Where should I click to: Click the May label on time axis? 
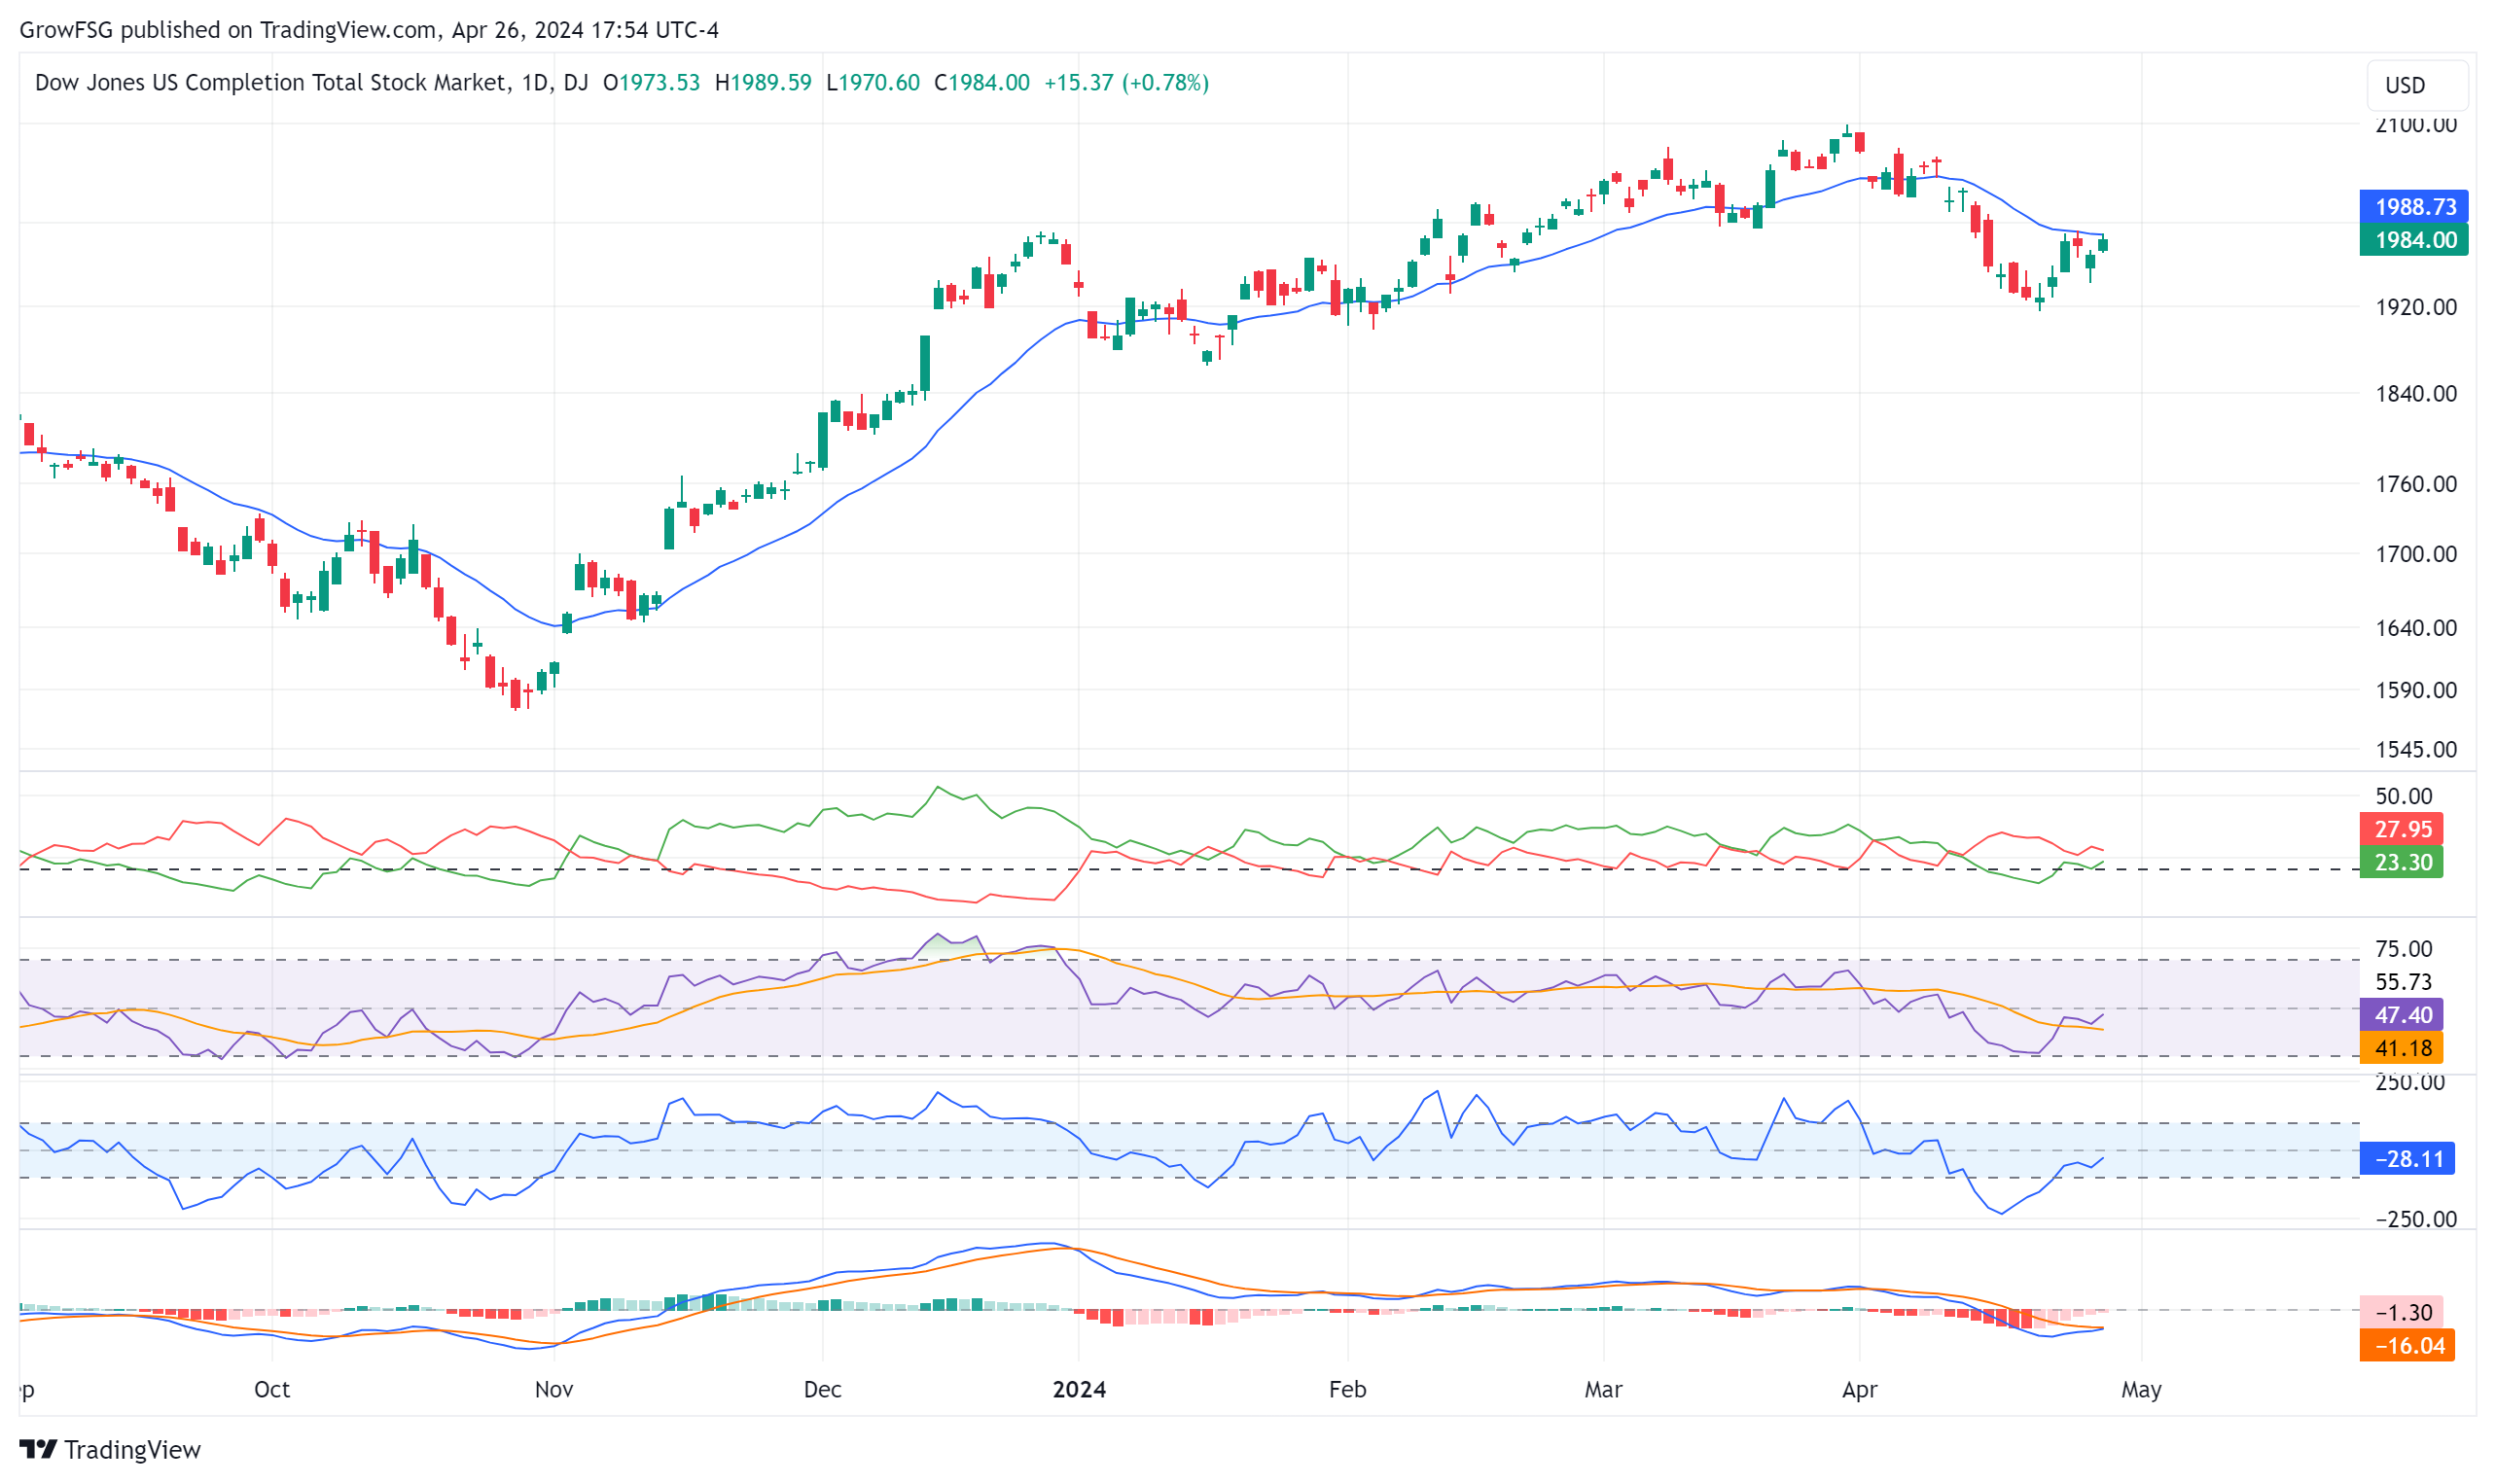2141,1389
